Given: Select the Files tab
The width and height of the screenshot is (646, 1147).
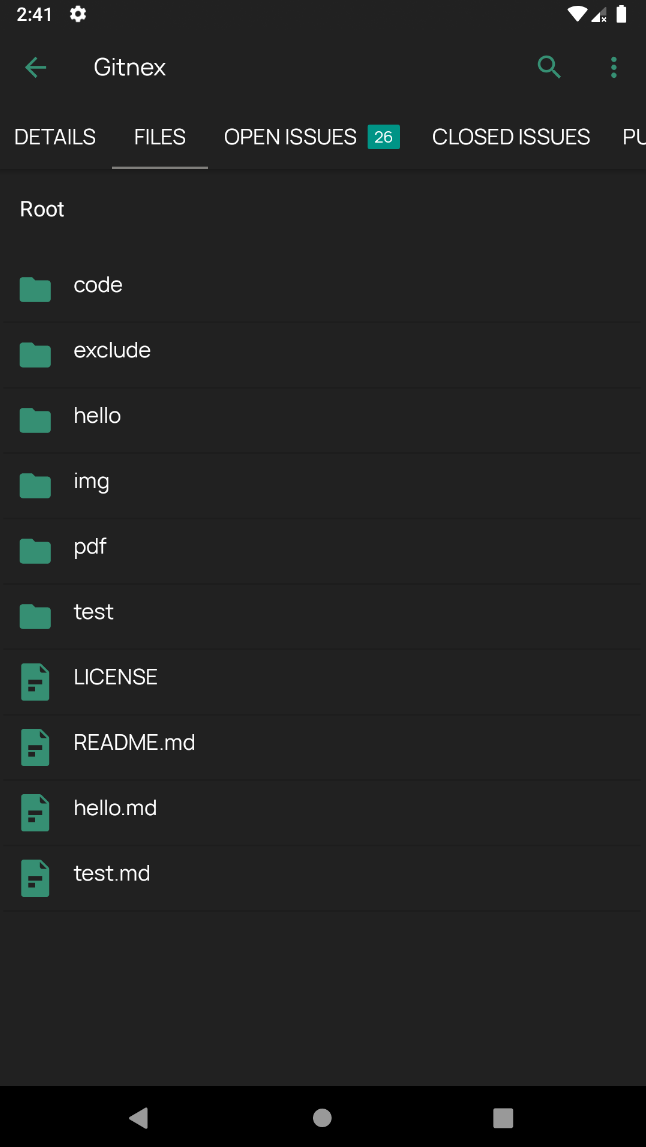Looking at the screenshot, I should (160, 137).
